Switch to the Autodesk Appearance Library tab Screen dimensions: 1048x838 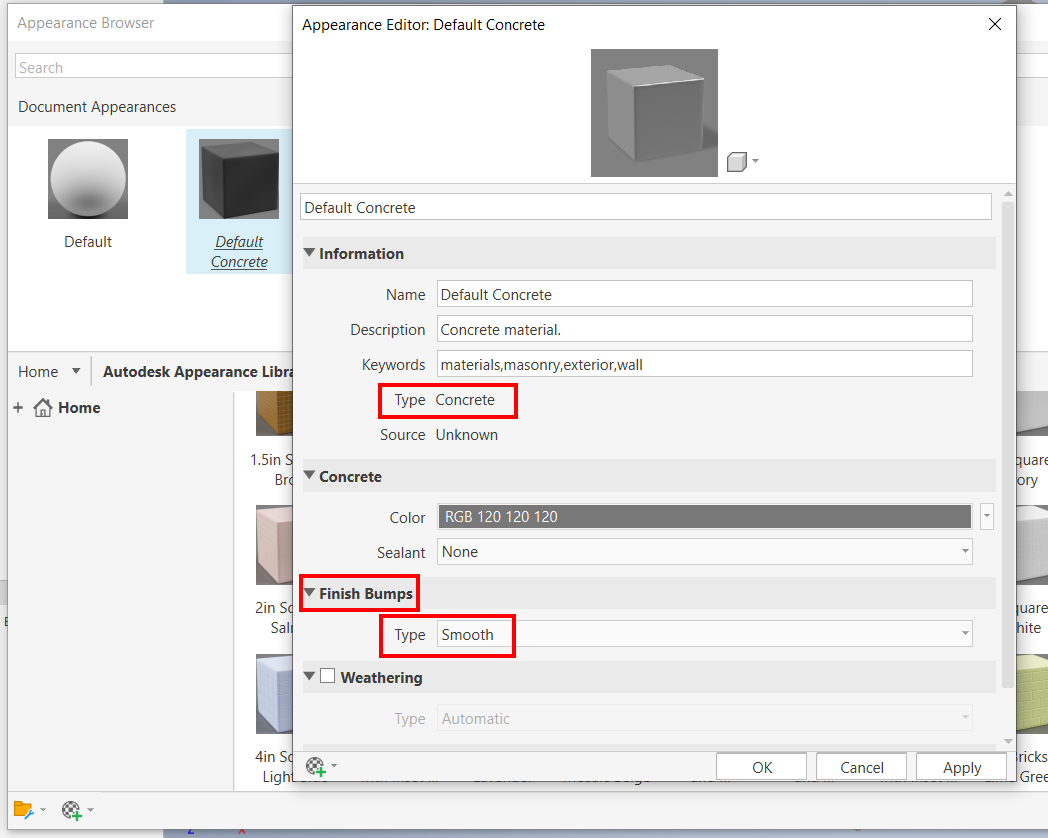[197, 371]
